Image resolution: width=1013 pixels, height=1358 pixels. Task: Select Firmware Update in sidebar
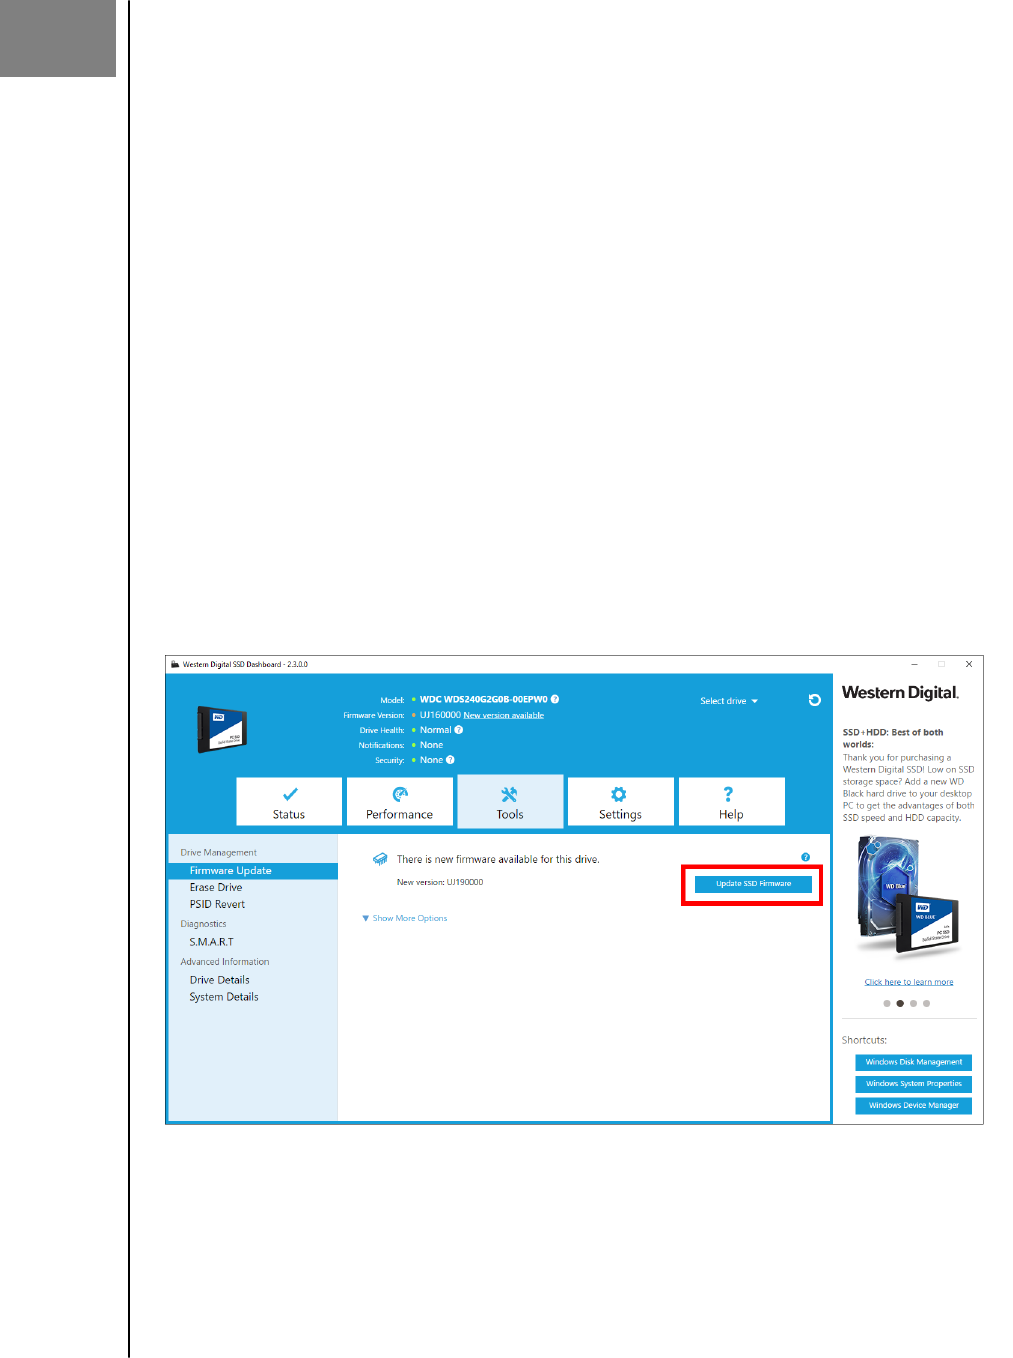click(x=253, y=871)
